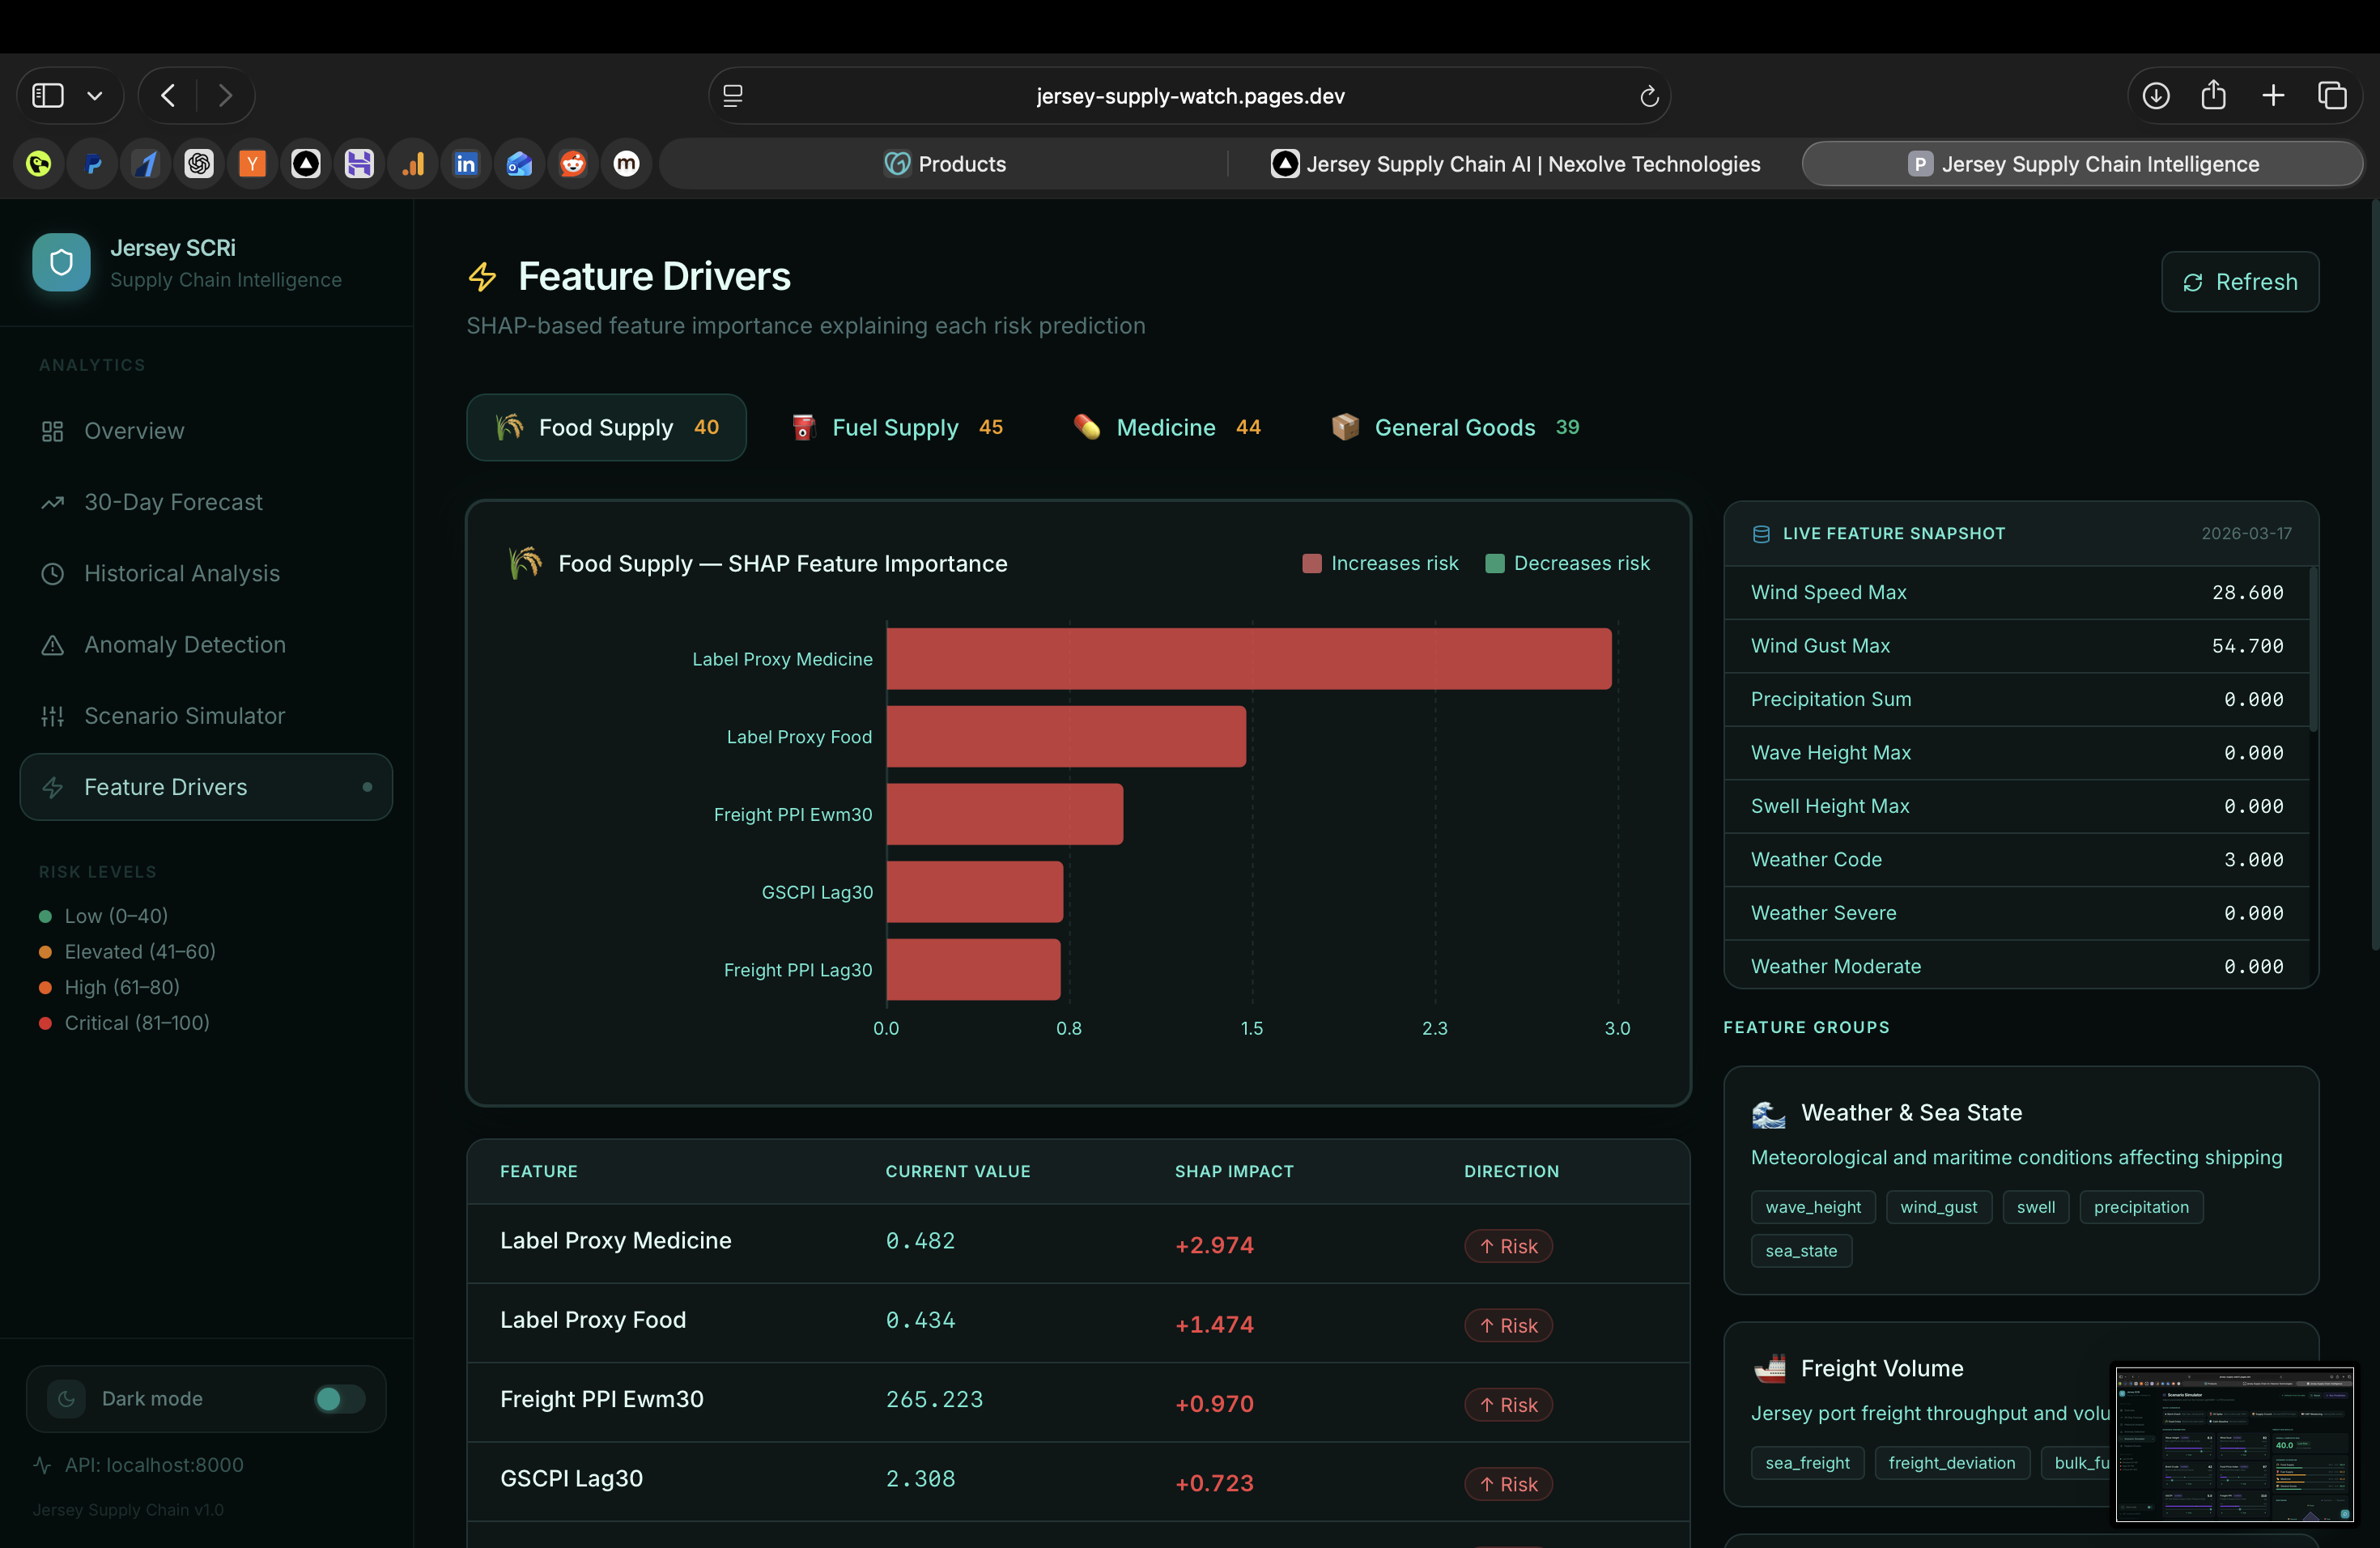Click the share icon in toolbar
The height and width of the screenshot is (1548, 2380).
click(x=2213, y=96)
